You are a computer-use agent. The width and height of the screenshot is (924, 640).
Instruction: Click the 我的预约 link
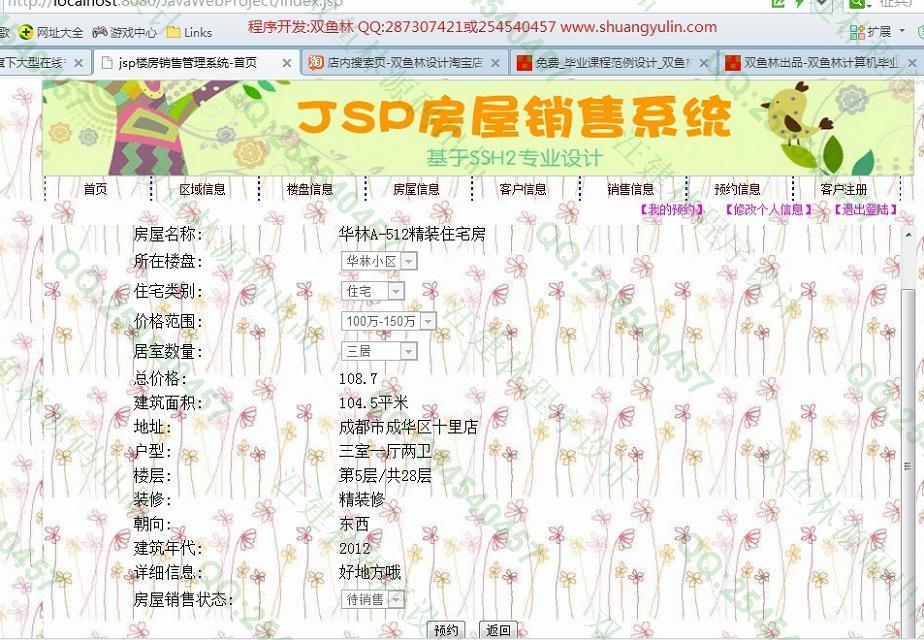[x=672, y=209]
